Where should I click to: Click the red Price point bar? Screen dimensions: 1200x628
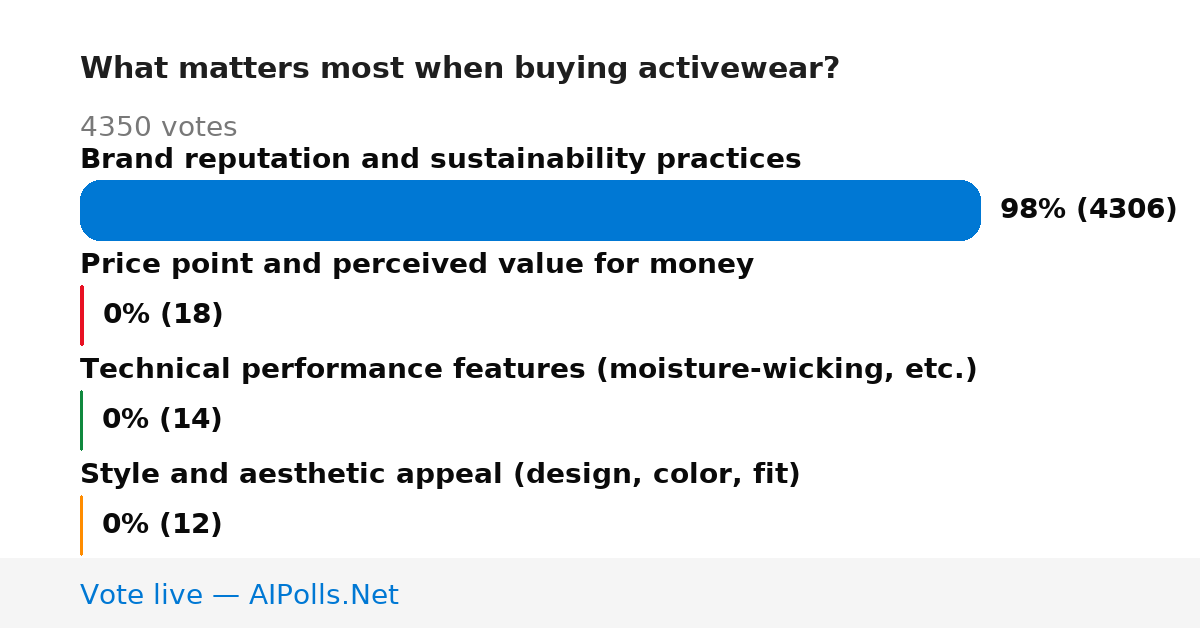tap(81, 315)
